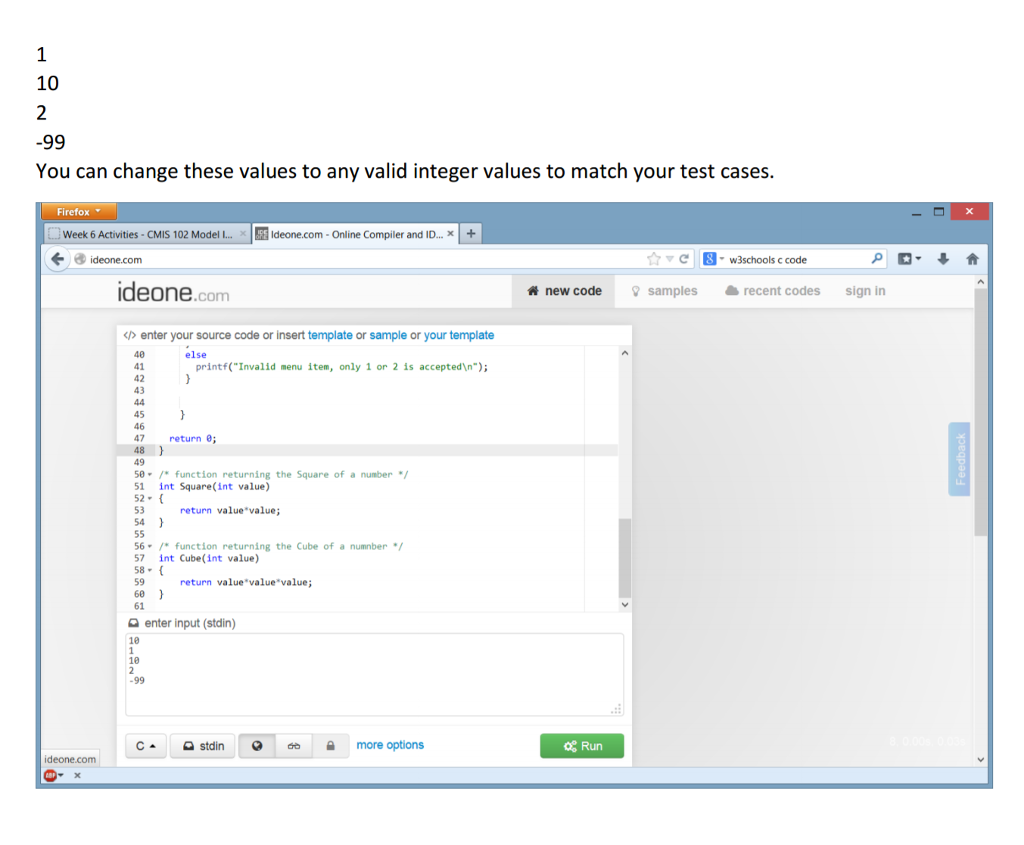Switch to Week 6 Activities tab

(145, 235)
